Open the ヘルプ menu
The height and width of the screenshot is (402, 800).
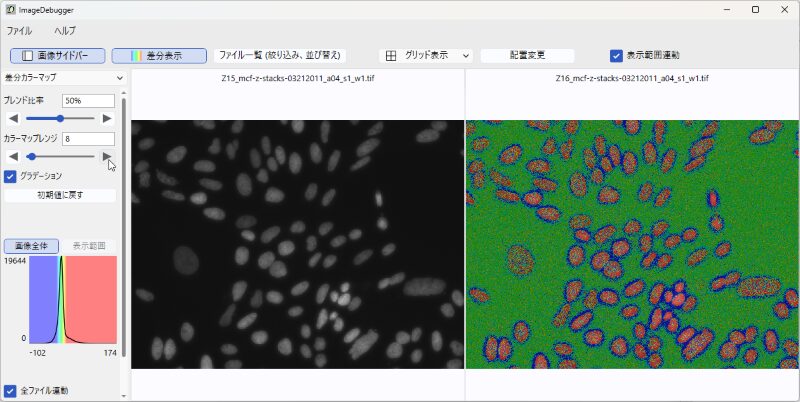[64, 31]
